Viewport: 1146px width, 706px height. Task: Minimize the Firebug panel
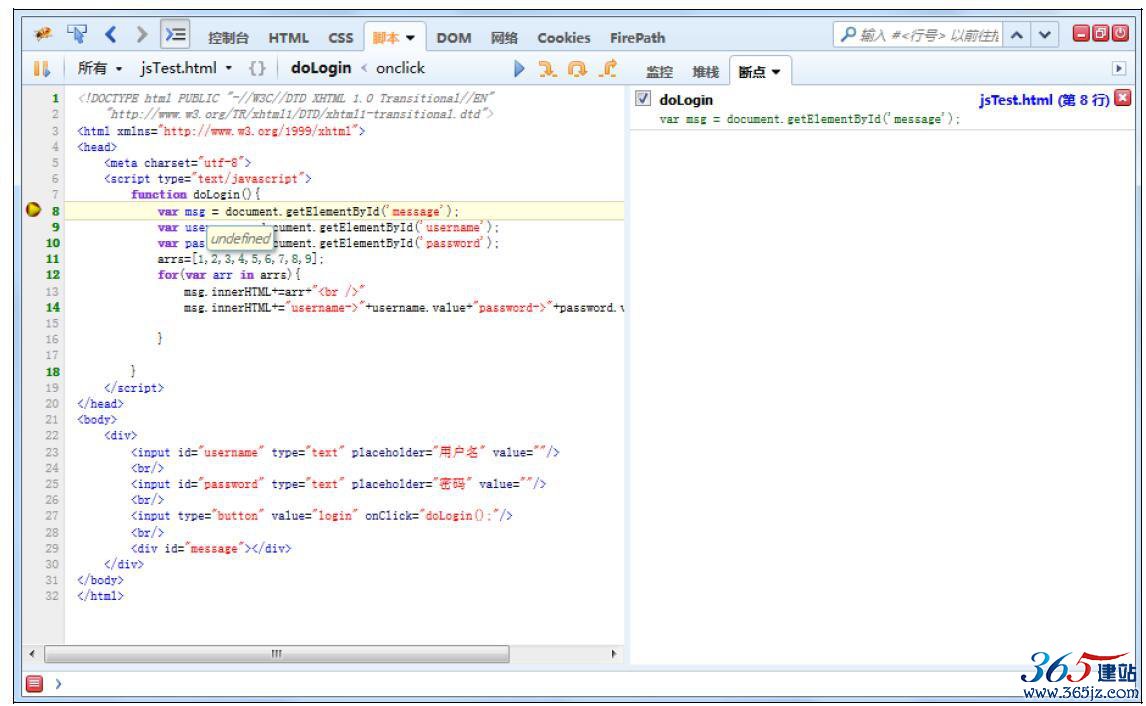pyautogui.click(x=1081, y=33)
